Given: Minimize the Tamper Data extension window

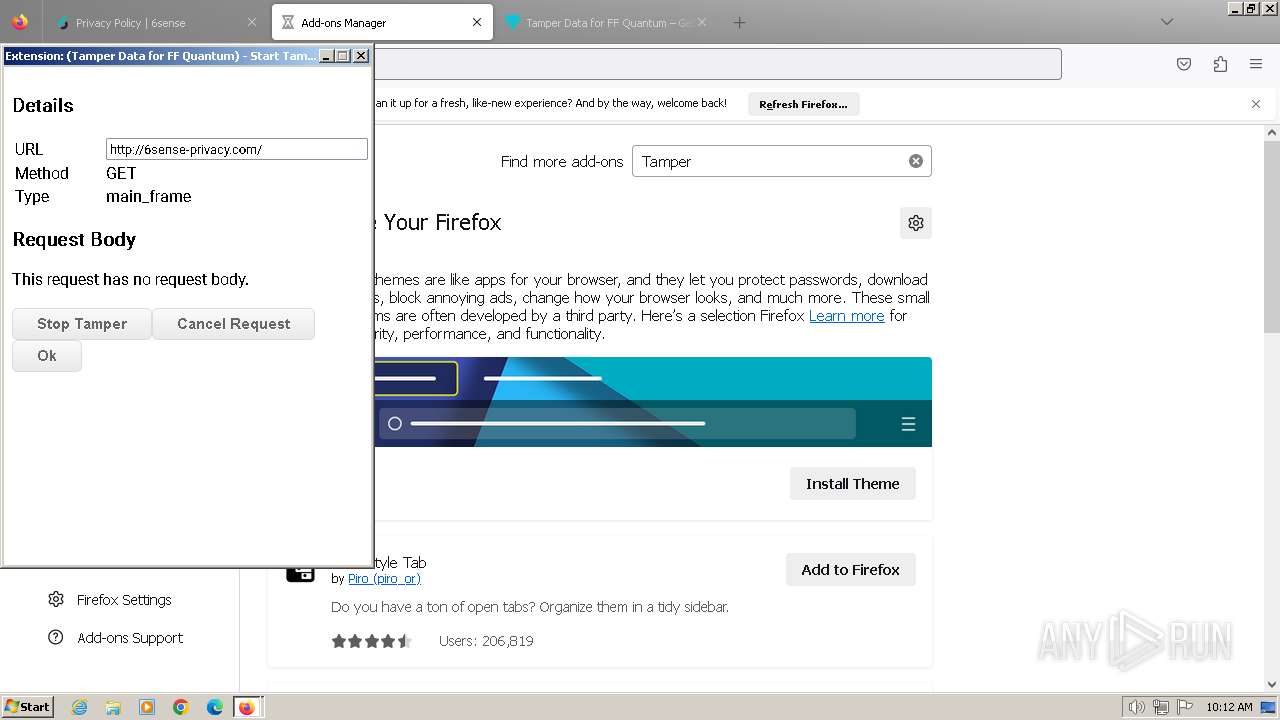Looking at the screenshot, I should [x=326, y=56].
